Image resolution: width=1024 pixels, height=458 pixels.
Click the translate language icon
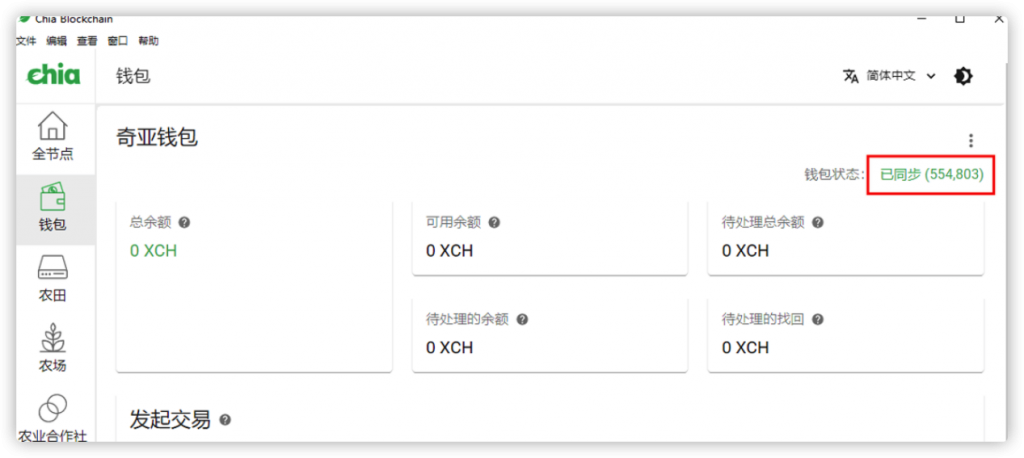click(851, 76)
